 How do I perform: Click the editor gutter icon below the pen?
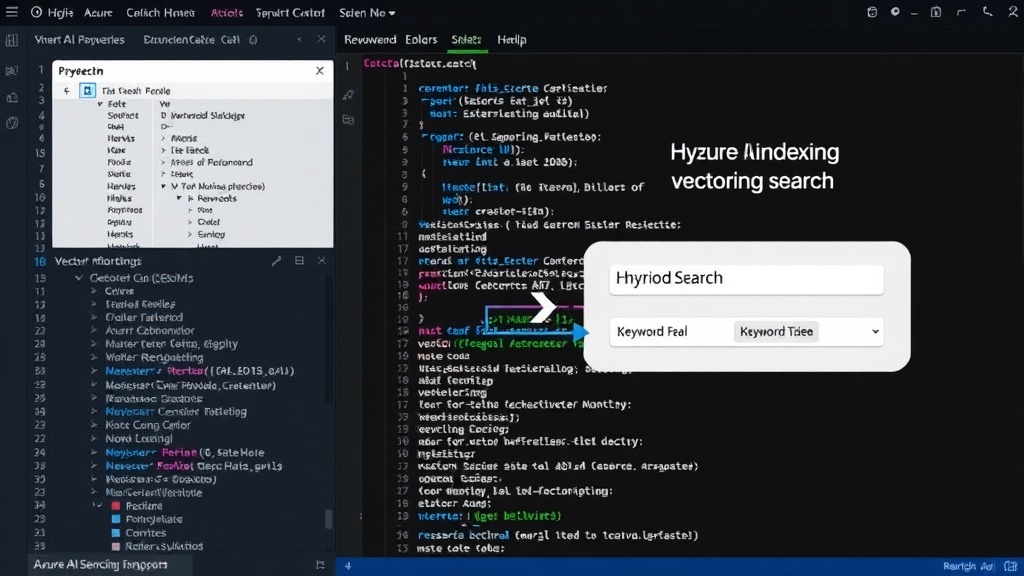click(x=348, y=120)
